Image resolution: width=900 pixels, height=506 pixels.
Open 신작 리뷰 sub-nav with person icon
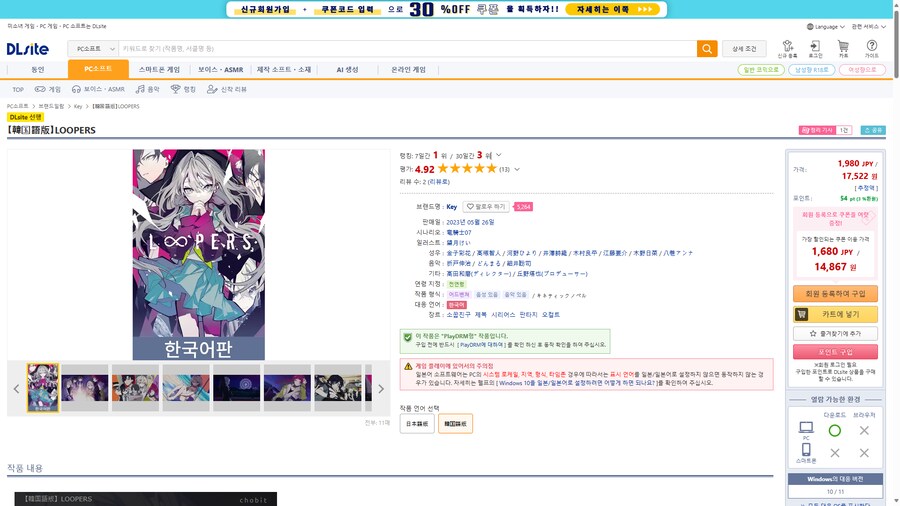tap(227, 89)
